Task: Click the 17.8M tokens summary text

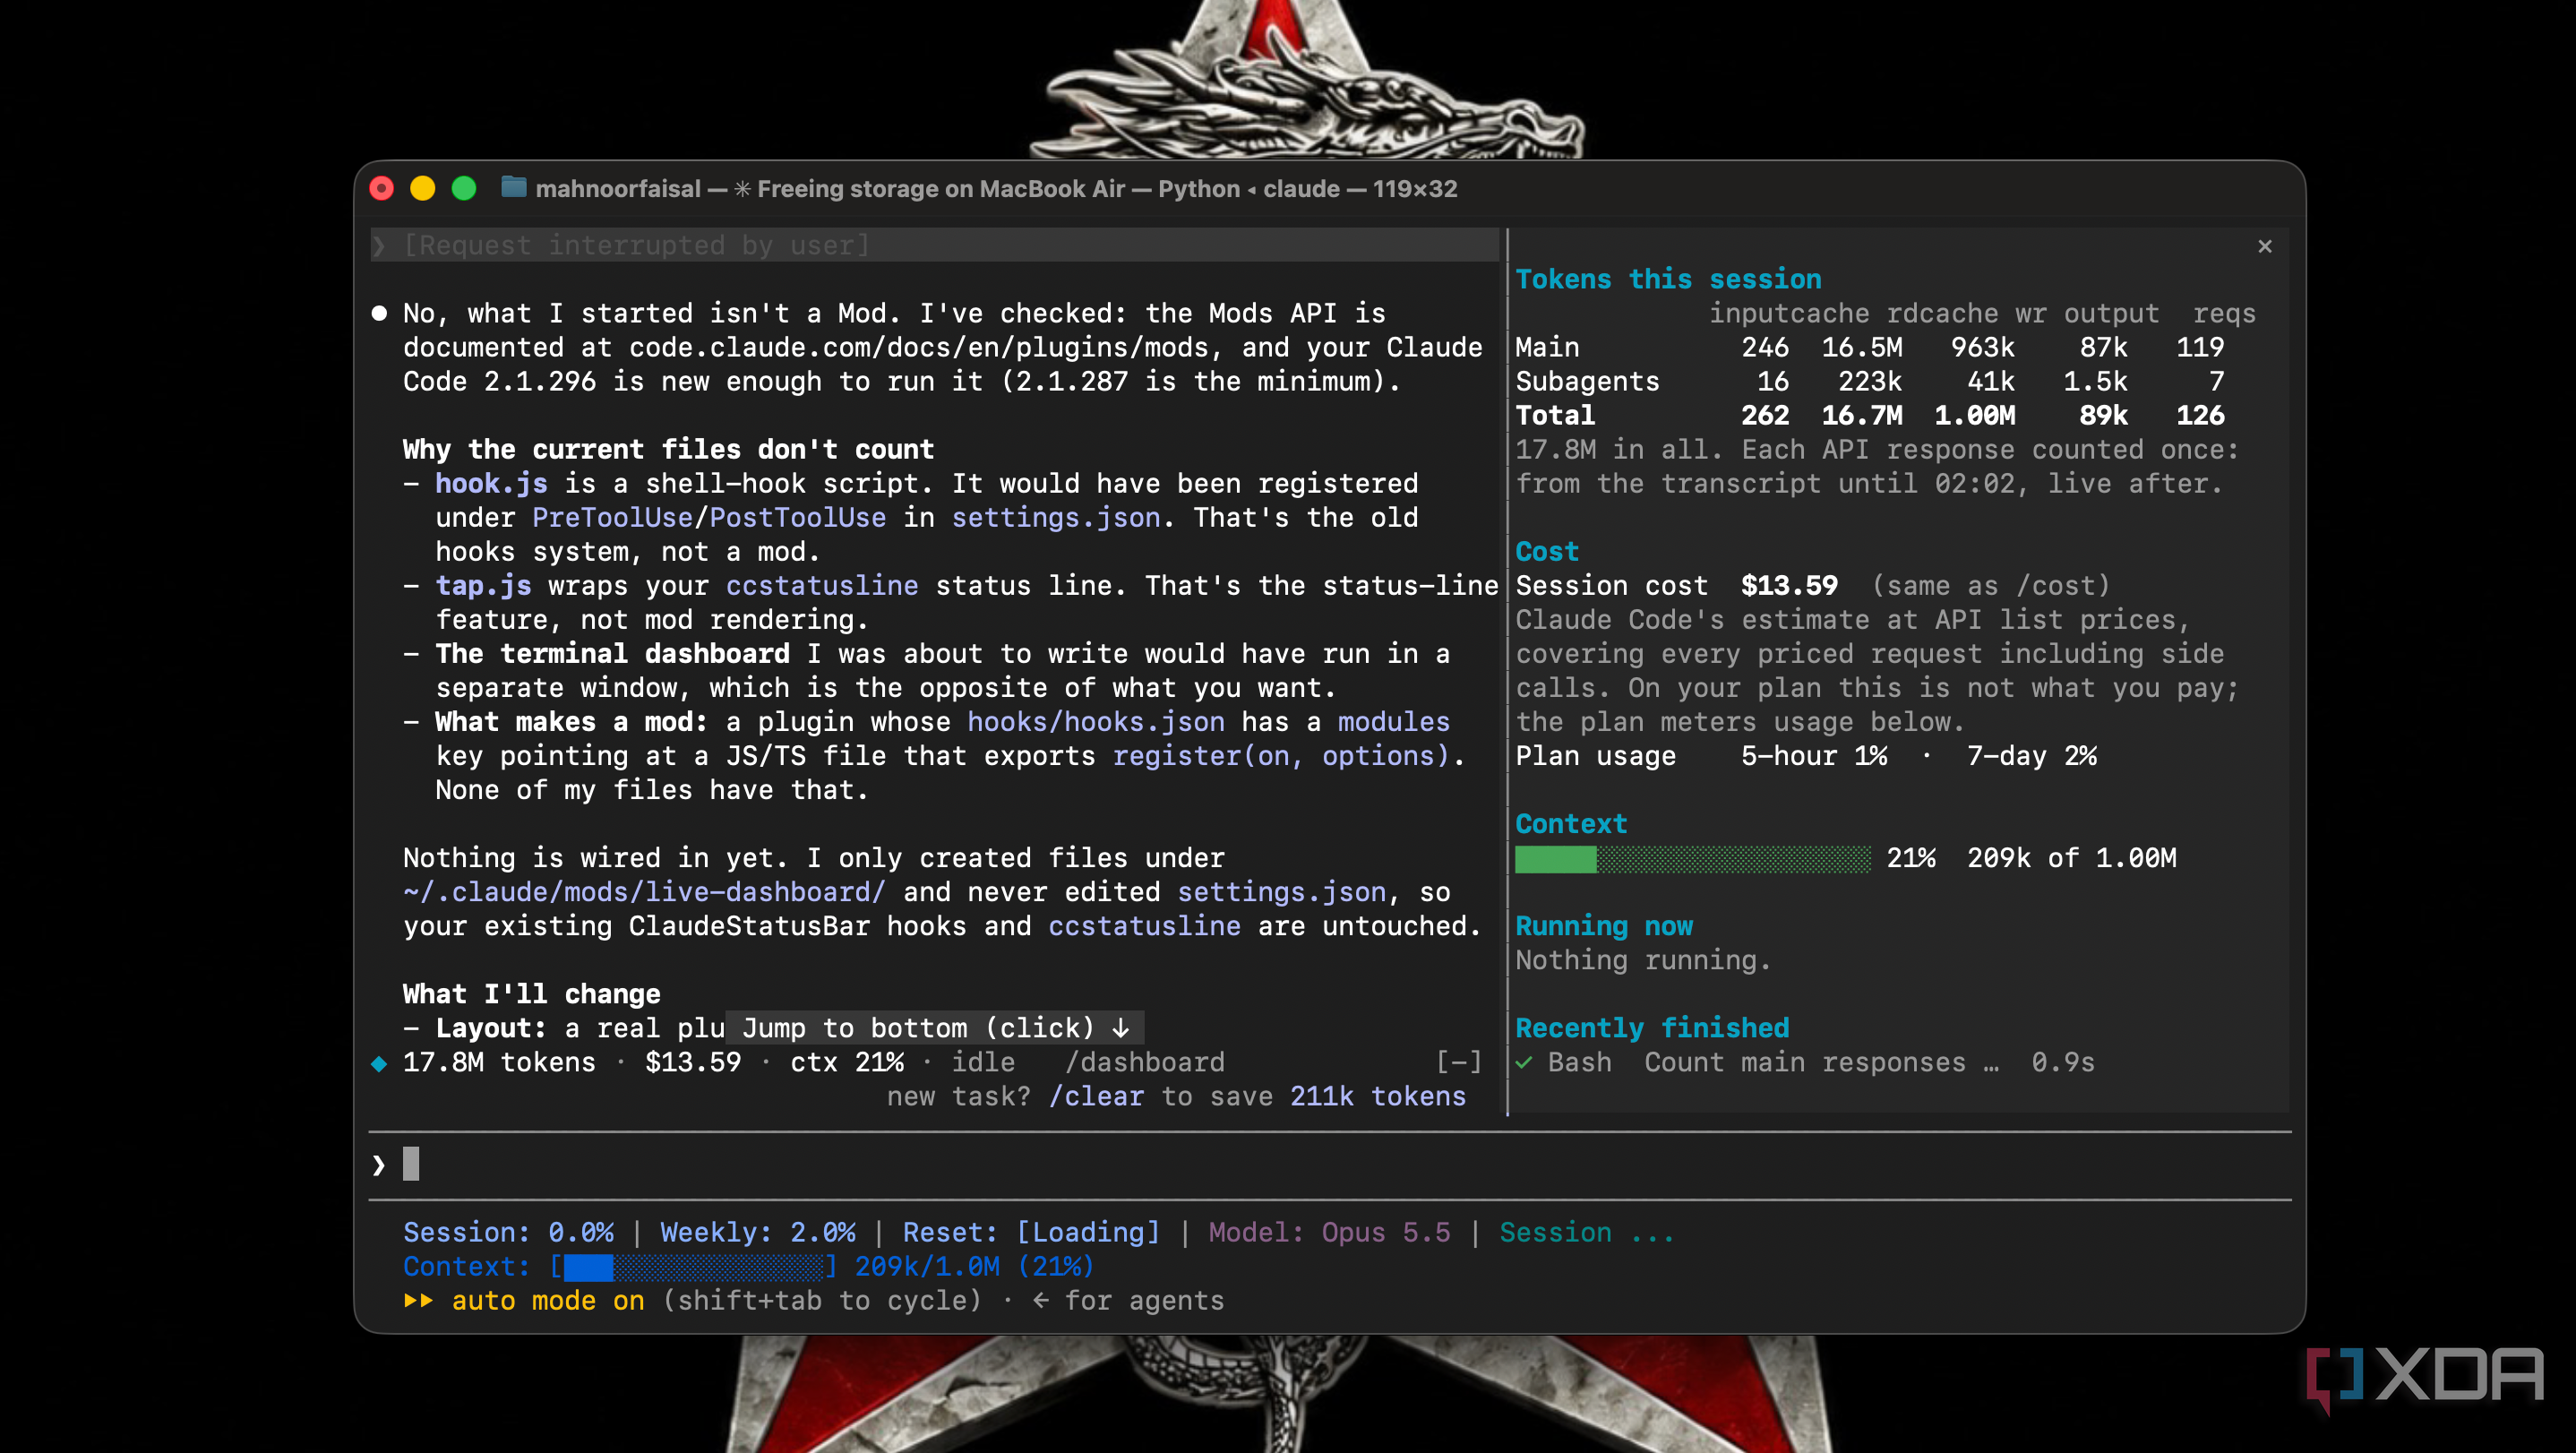Action: click(x=499, y=1063)
